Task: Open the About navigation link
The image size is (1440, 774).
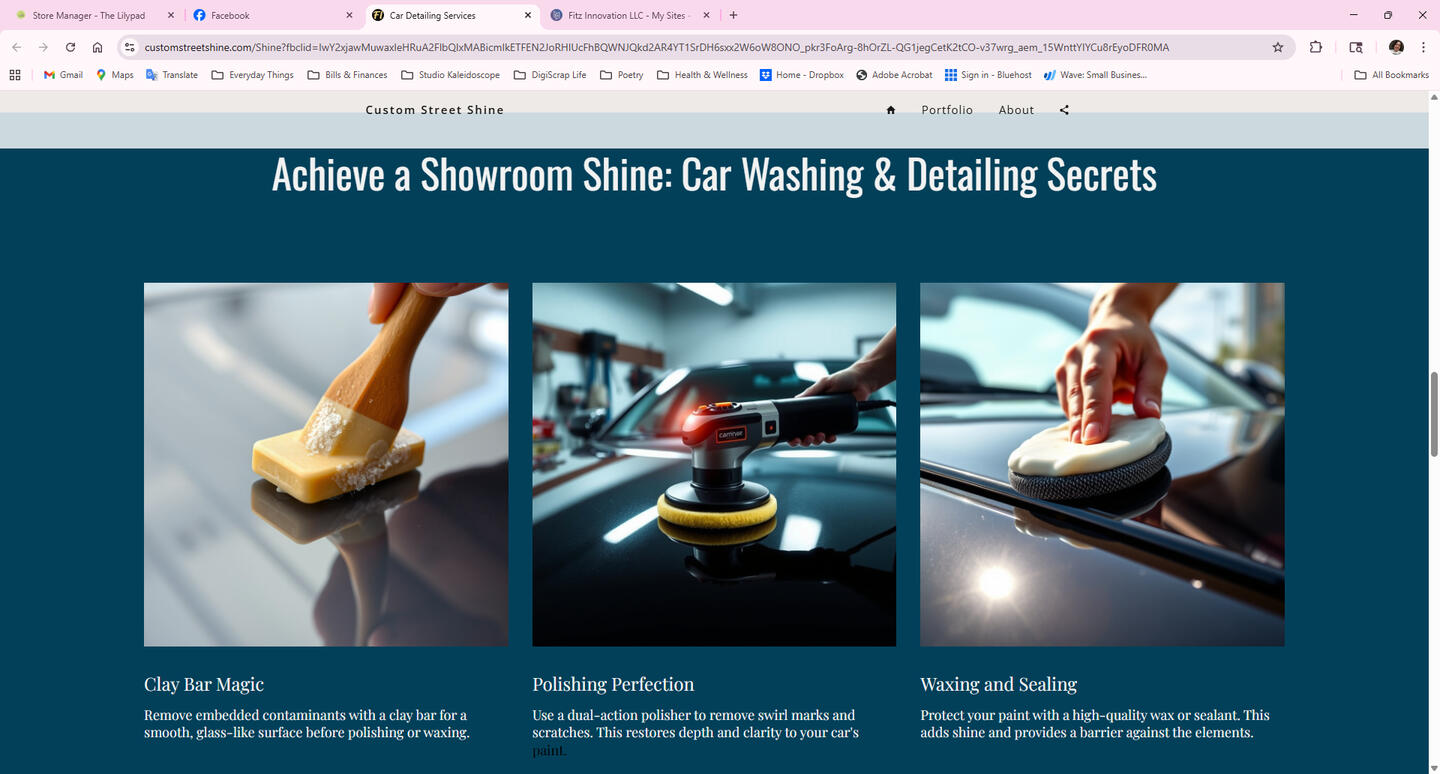Action: (1016, 110)
